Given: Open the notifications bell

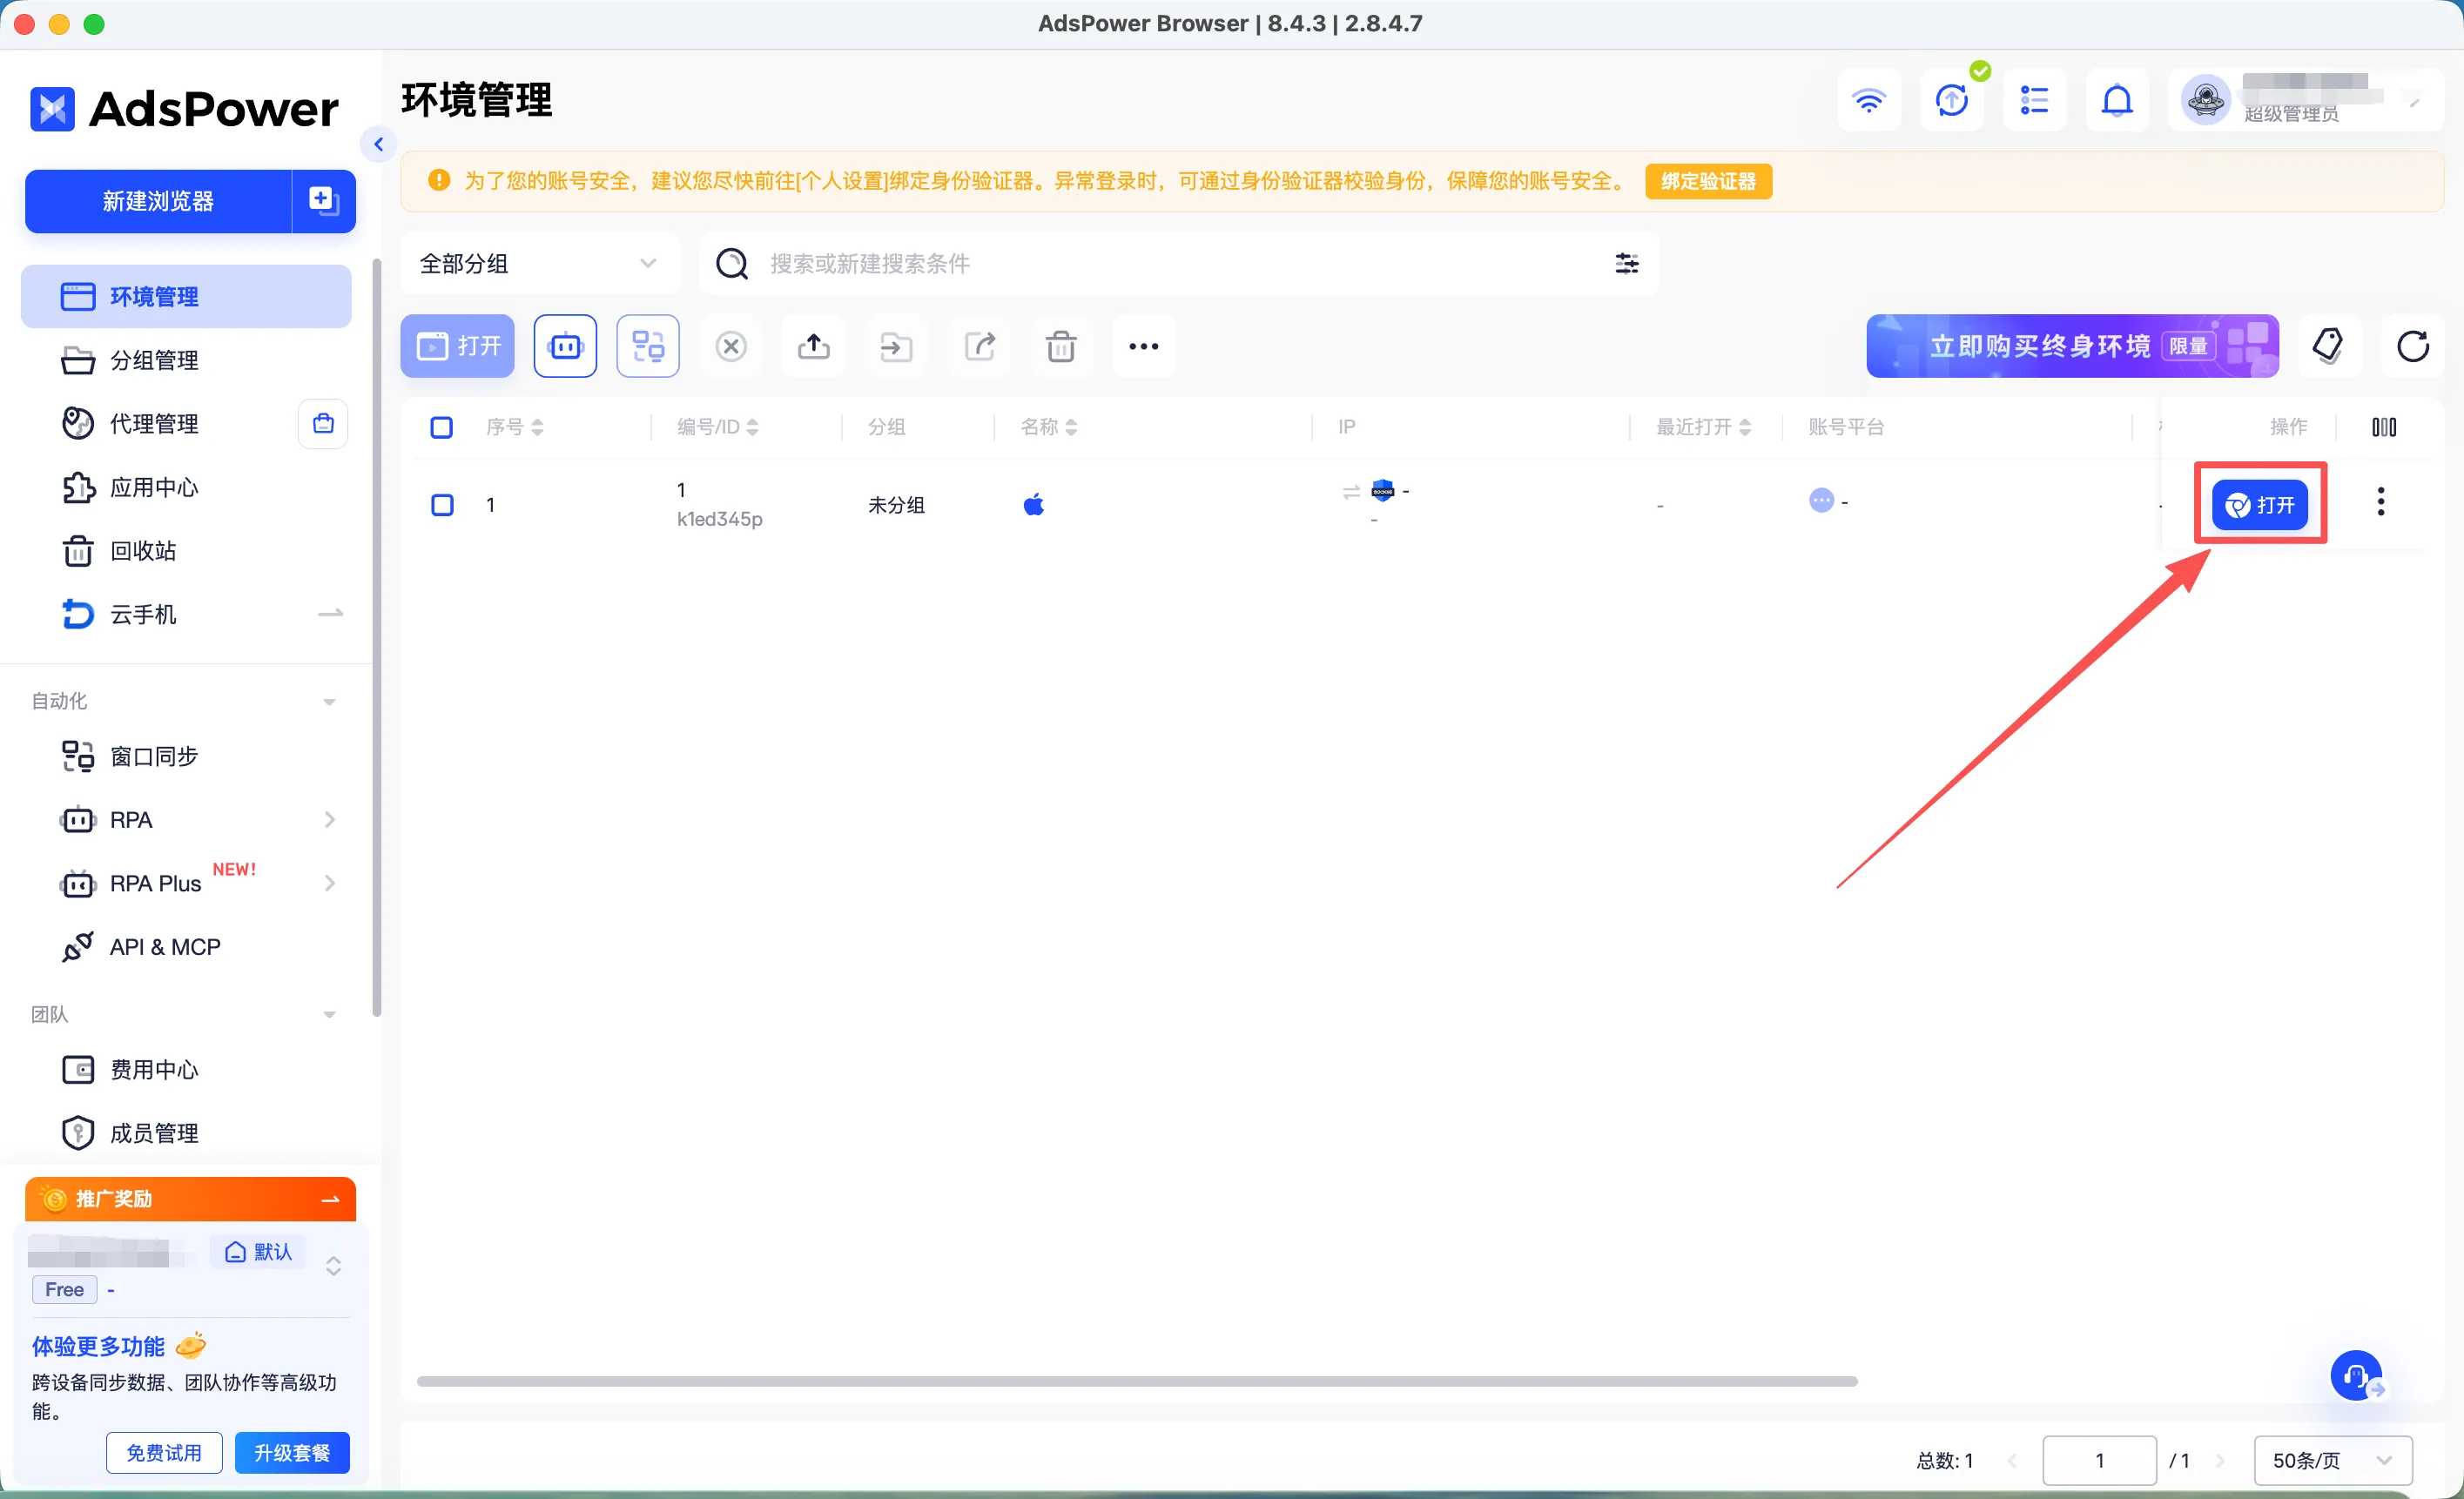Looking at the screenshot, I should point(2117,101).
